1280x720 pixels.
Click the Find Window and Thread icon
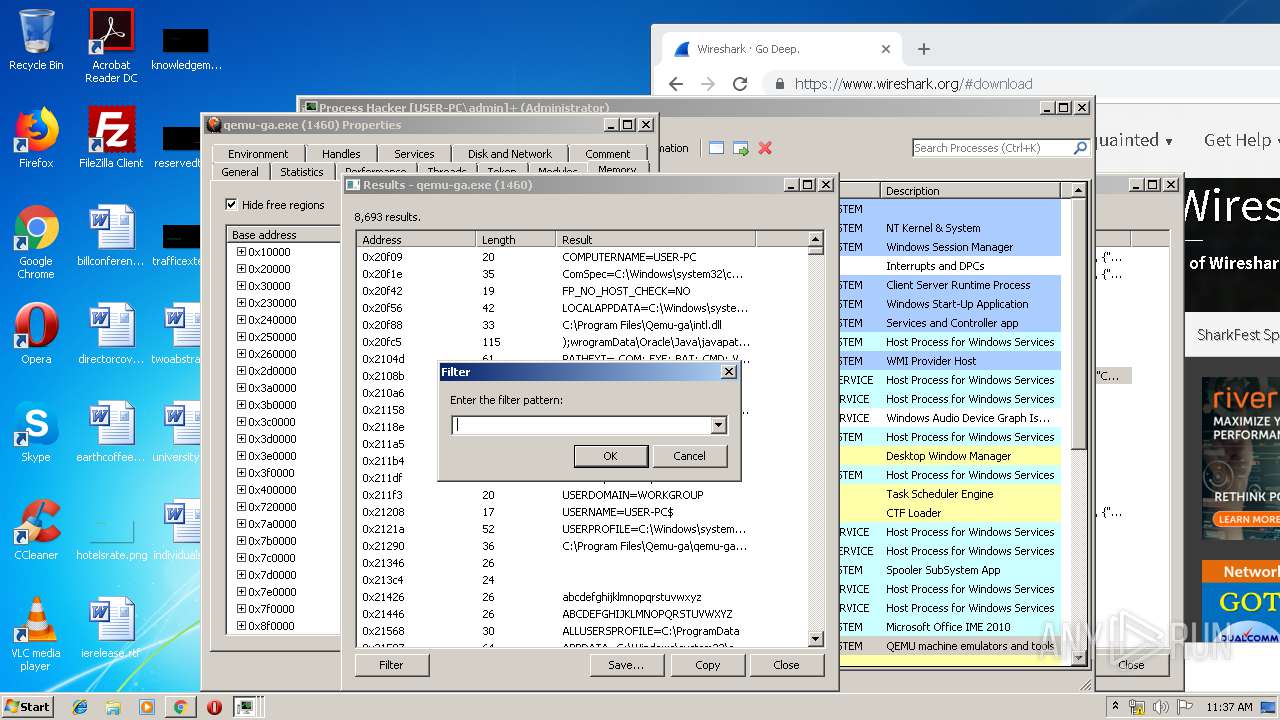click(741, 148)
